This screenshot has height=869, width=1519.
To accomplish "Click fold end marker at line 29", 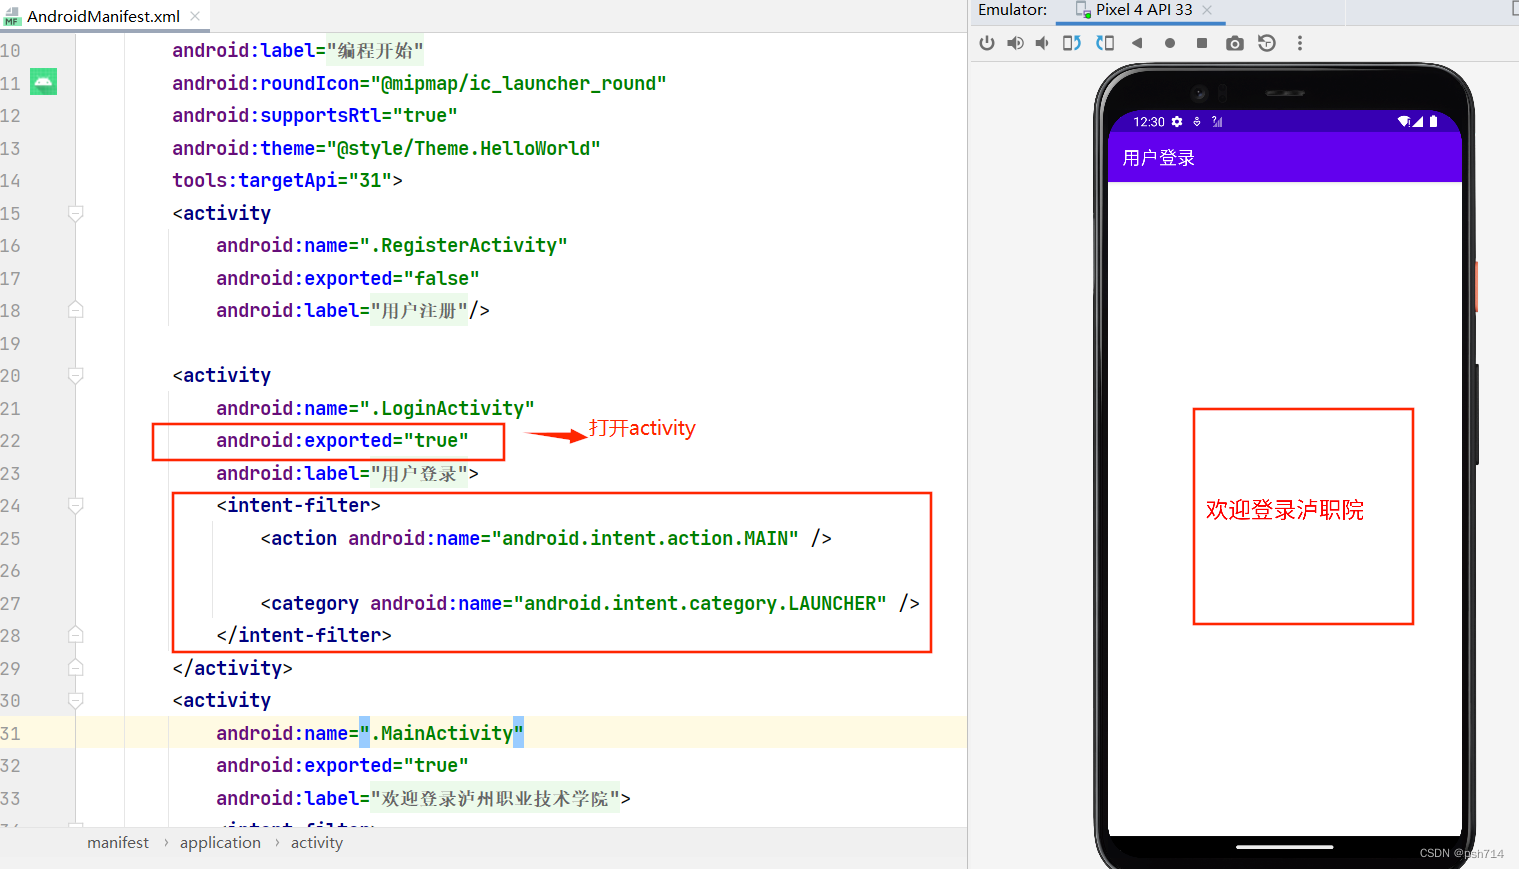I will click(x=75, y=668).
